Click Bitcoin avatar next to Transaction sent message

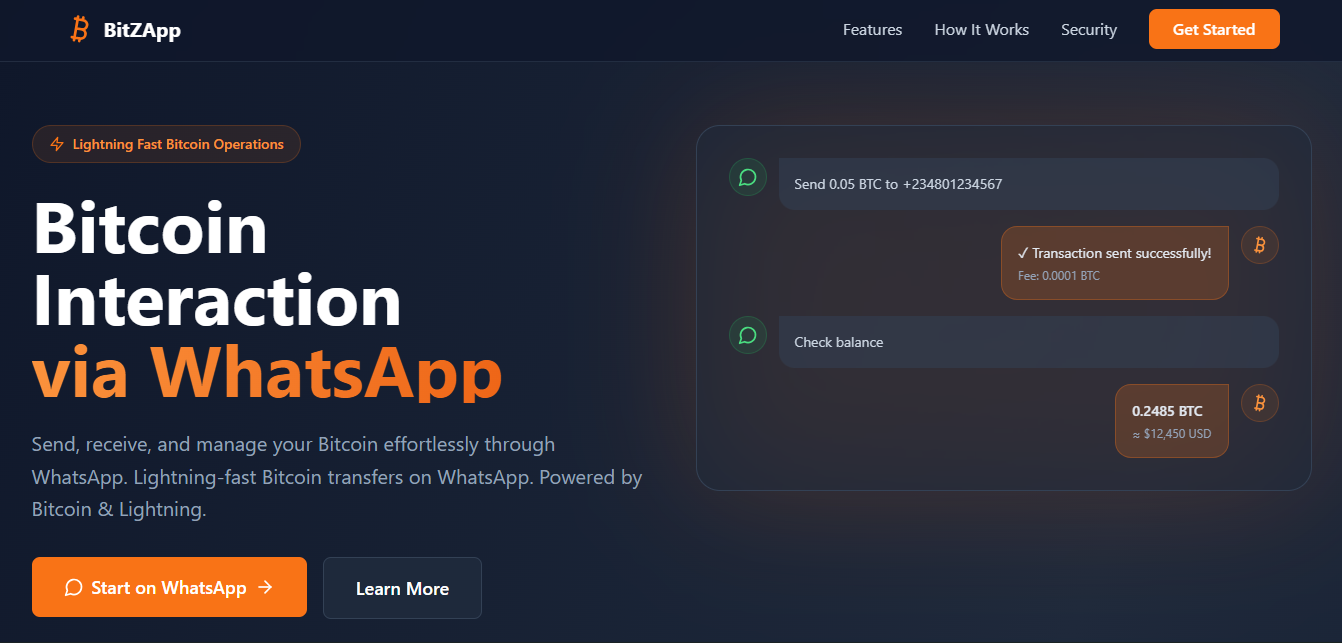tap(1259, 245)
